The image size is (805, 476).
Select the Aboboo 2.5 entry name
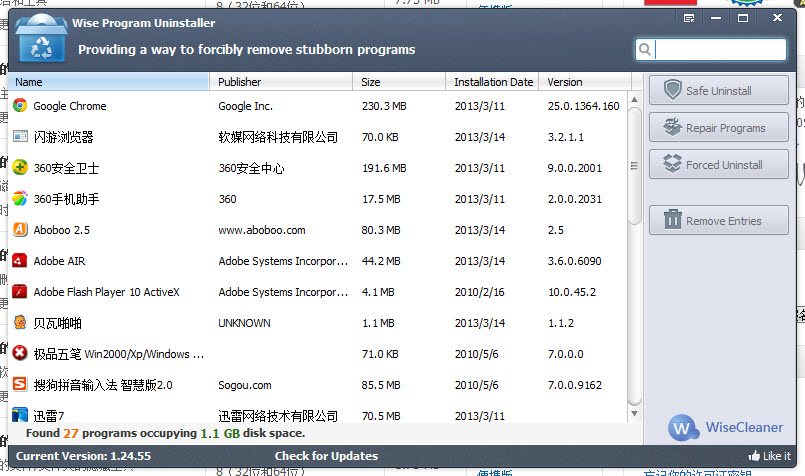click(62, 230)
